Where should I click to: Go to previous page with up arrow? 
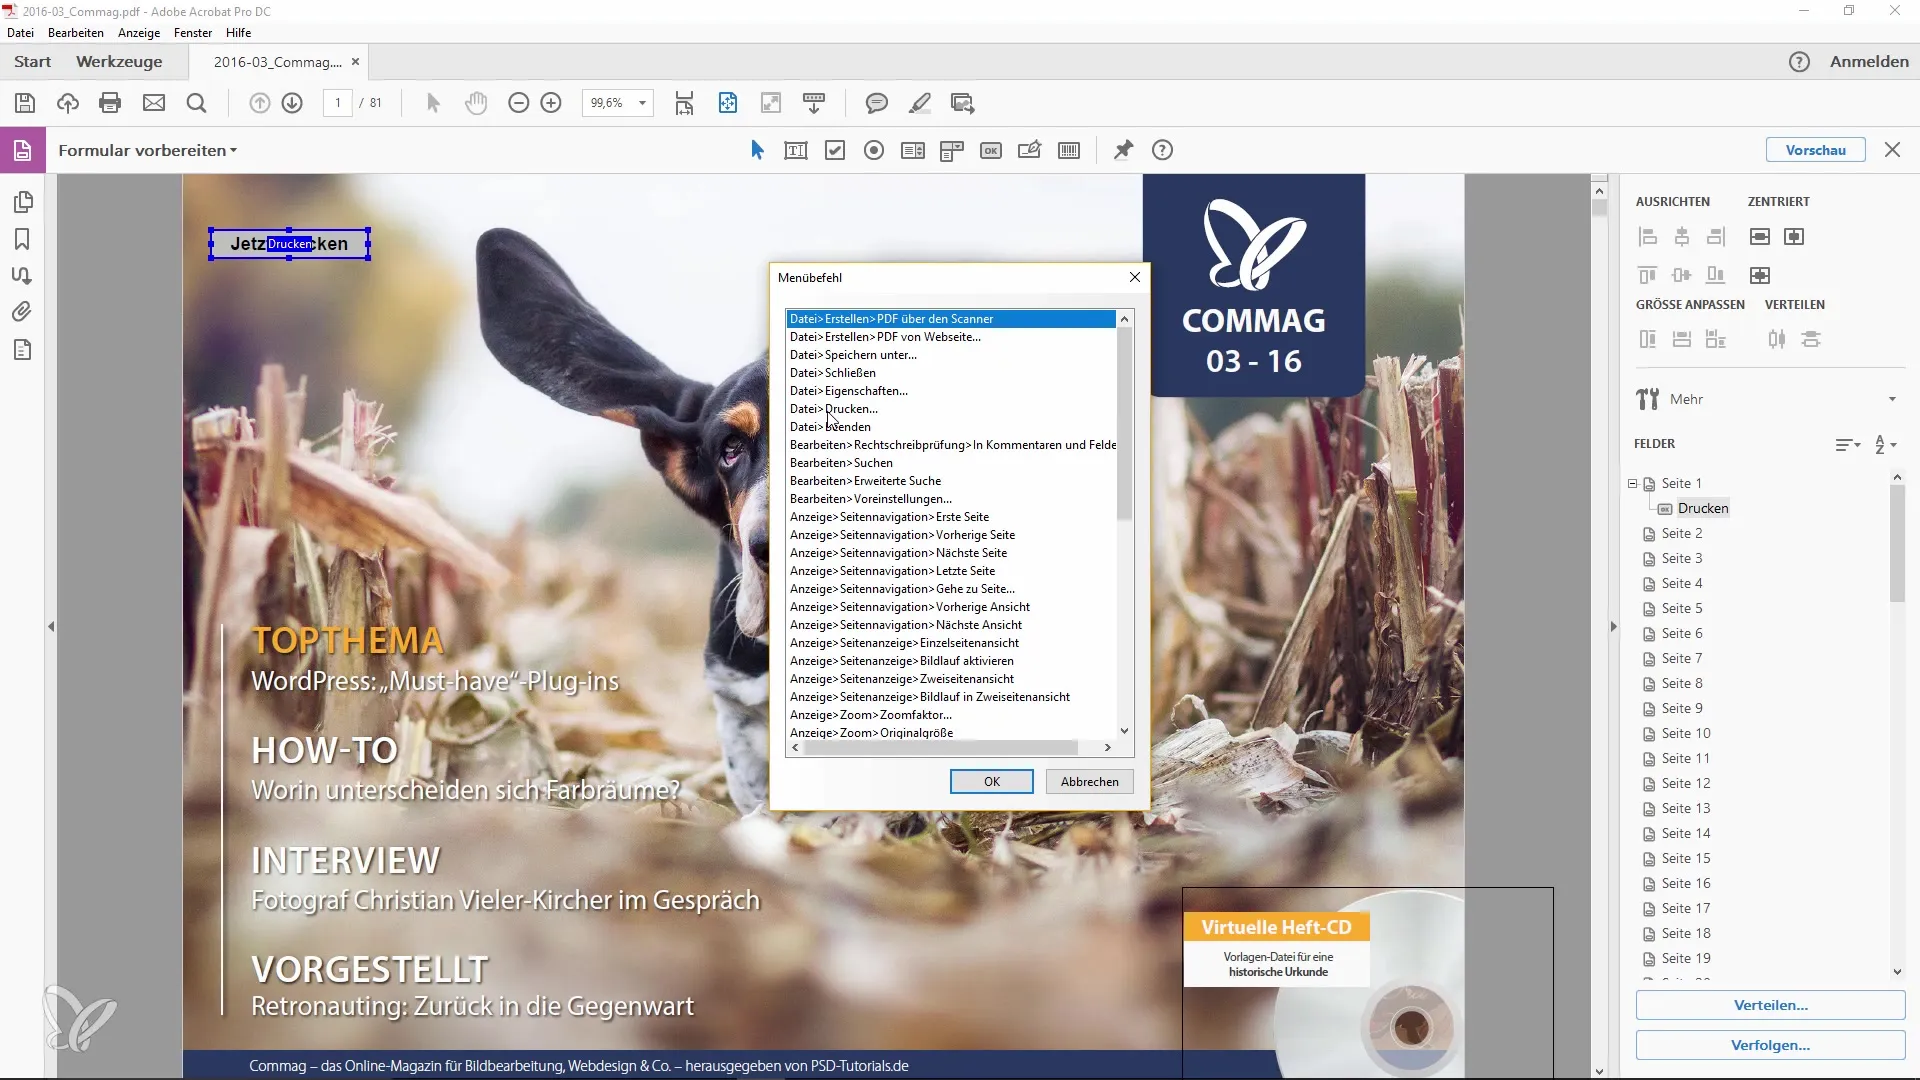[259, 103]
